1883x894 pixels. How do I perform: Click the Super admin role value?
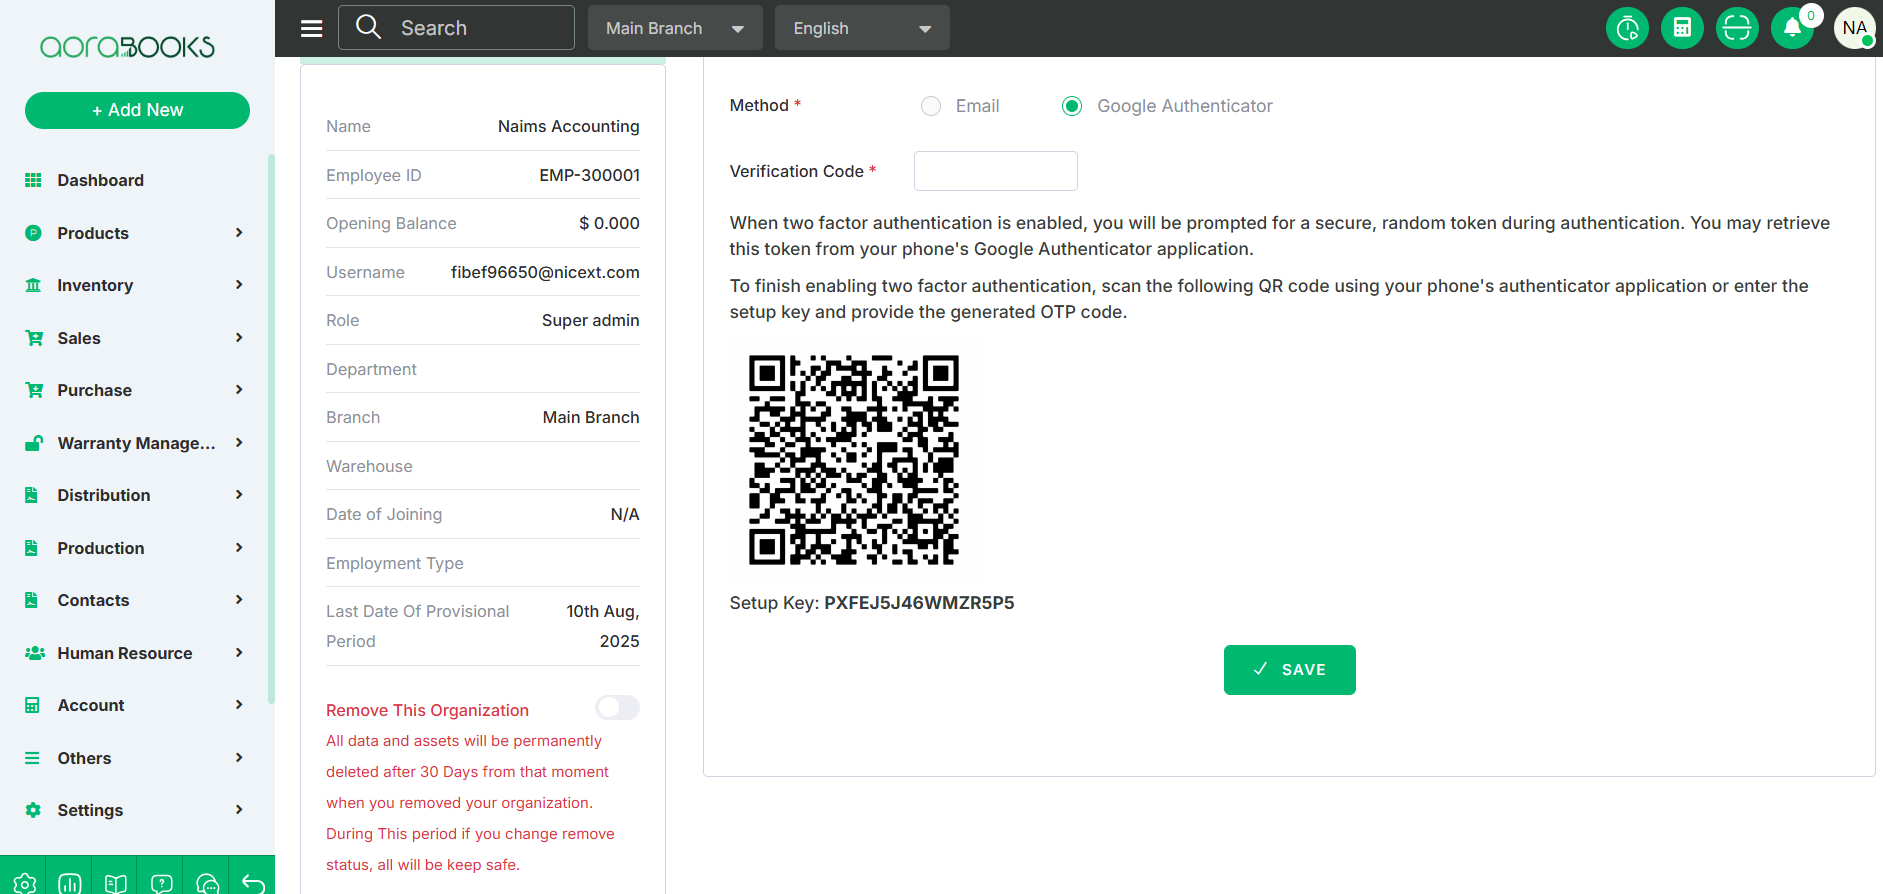pyautogui.click(x=590, y=320)
